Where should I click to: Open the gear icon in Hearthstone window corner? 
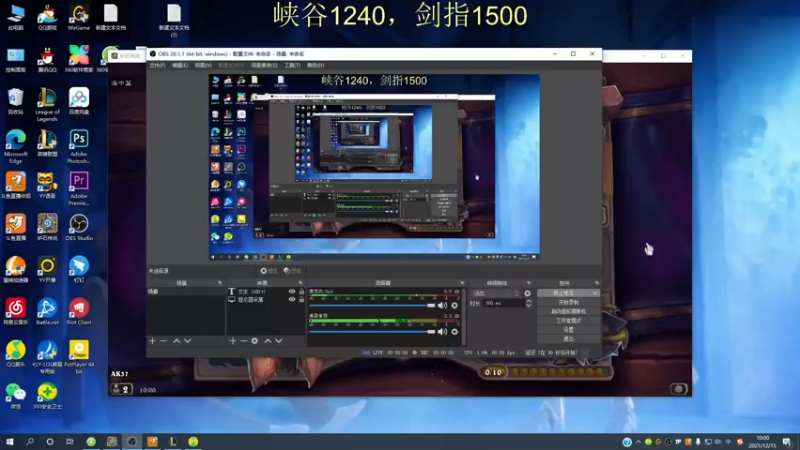pyautogui.click(x=679, y=389)
